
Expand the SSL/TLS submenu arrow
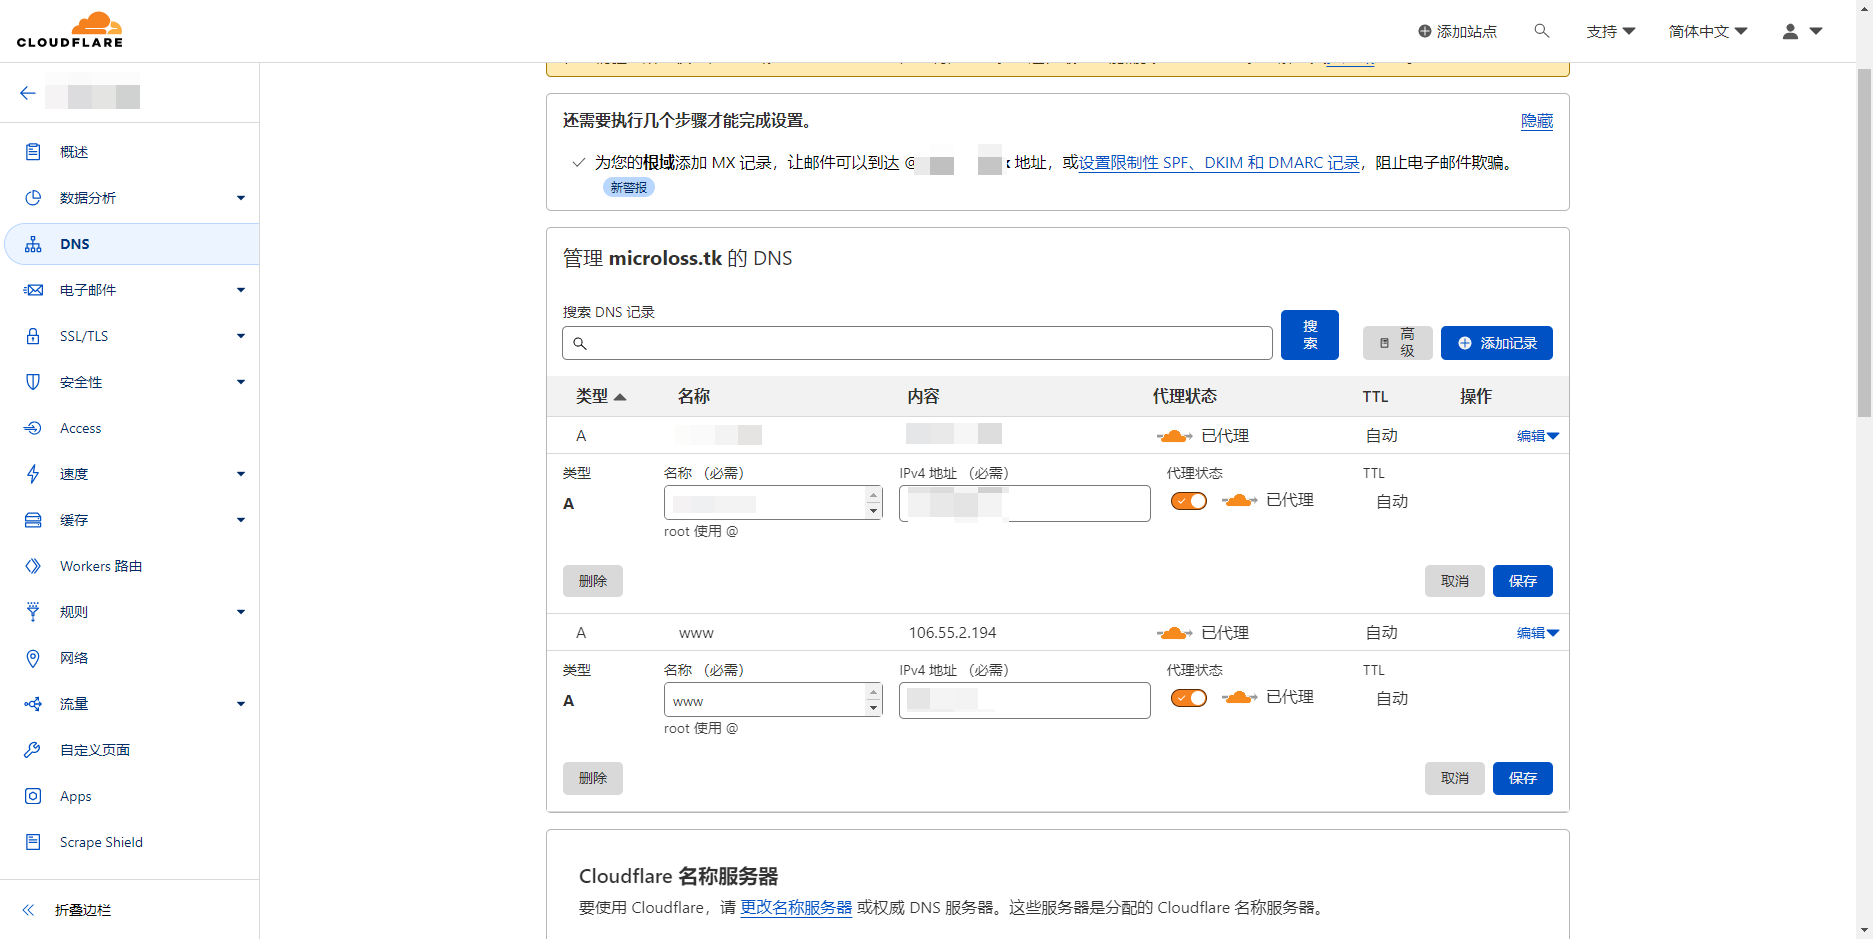click(241, 336)
